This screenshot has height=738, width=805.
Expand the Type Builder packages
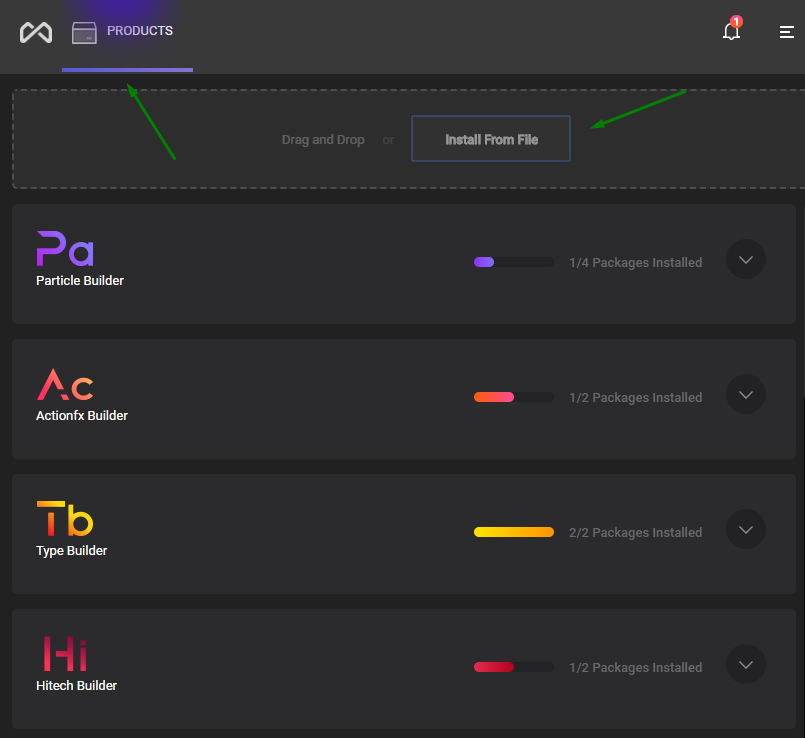[745, 529]
